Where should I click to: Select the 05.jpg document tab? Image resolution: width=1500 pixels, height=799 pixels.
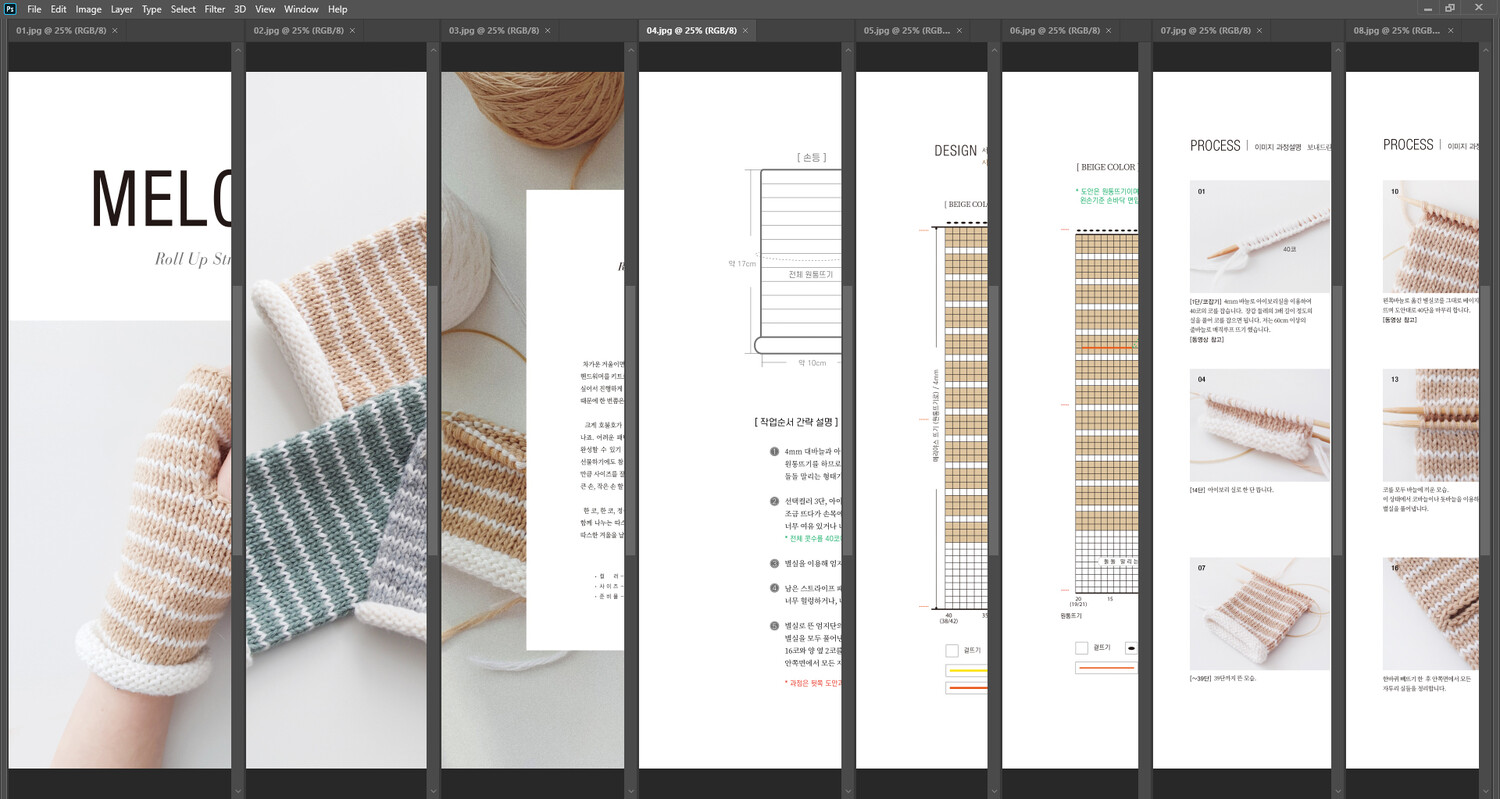pos(906,31)
